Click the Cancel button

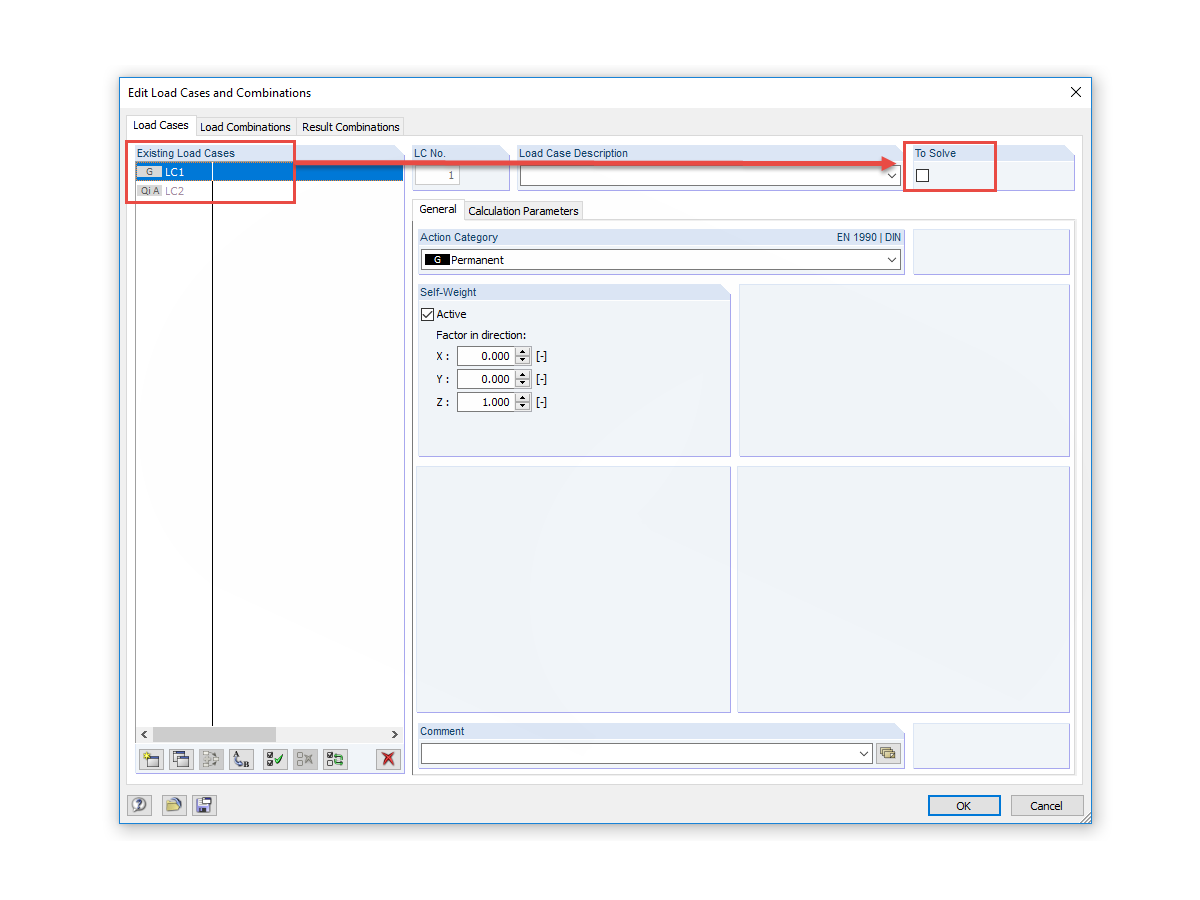point(1047,806)
